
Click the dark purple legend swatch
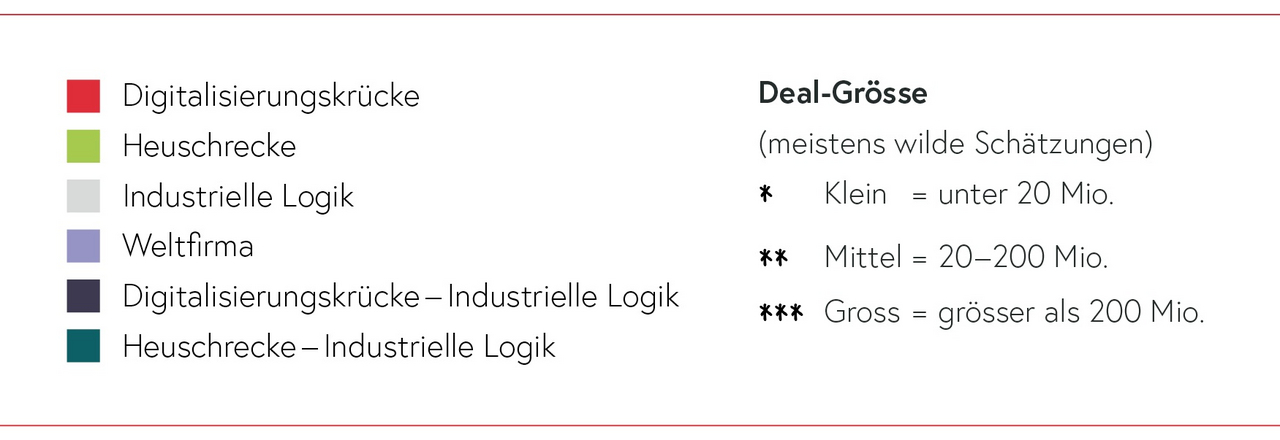tap(84, 296)
